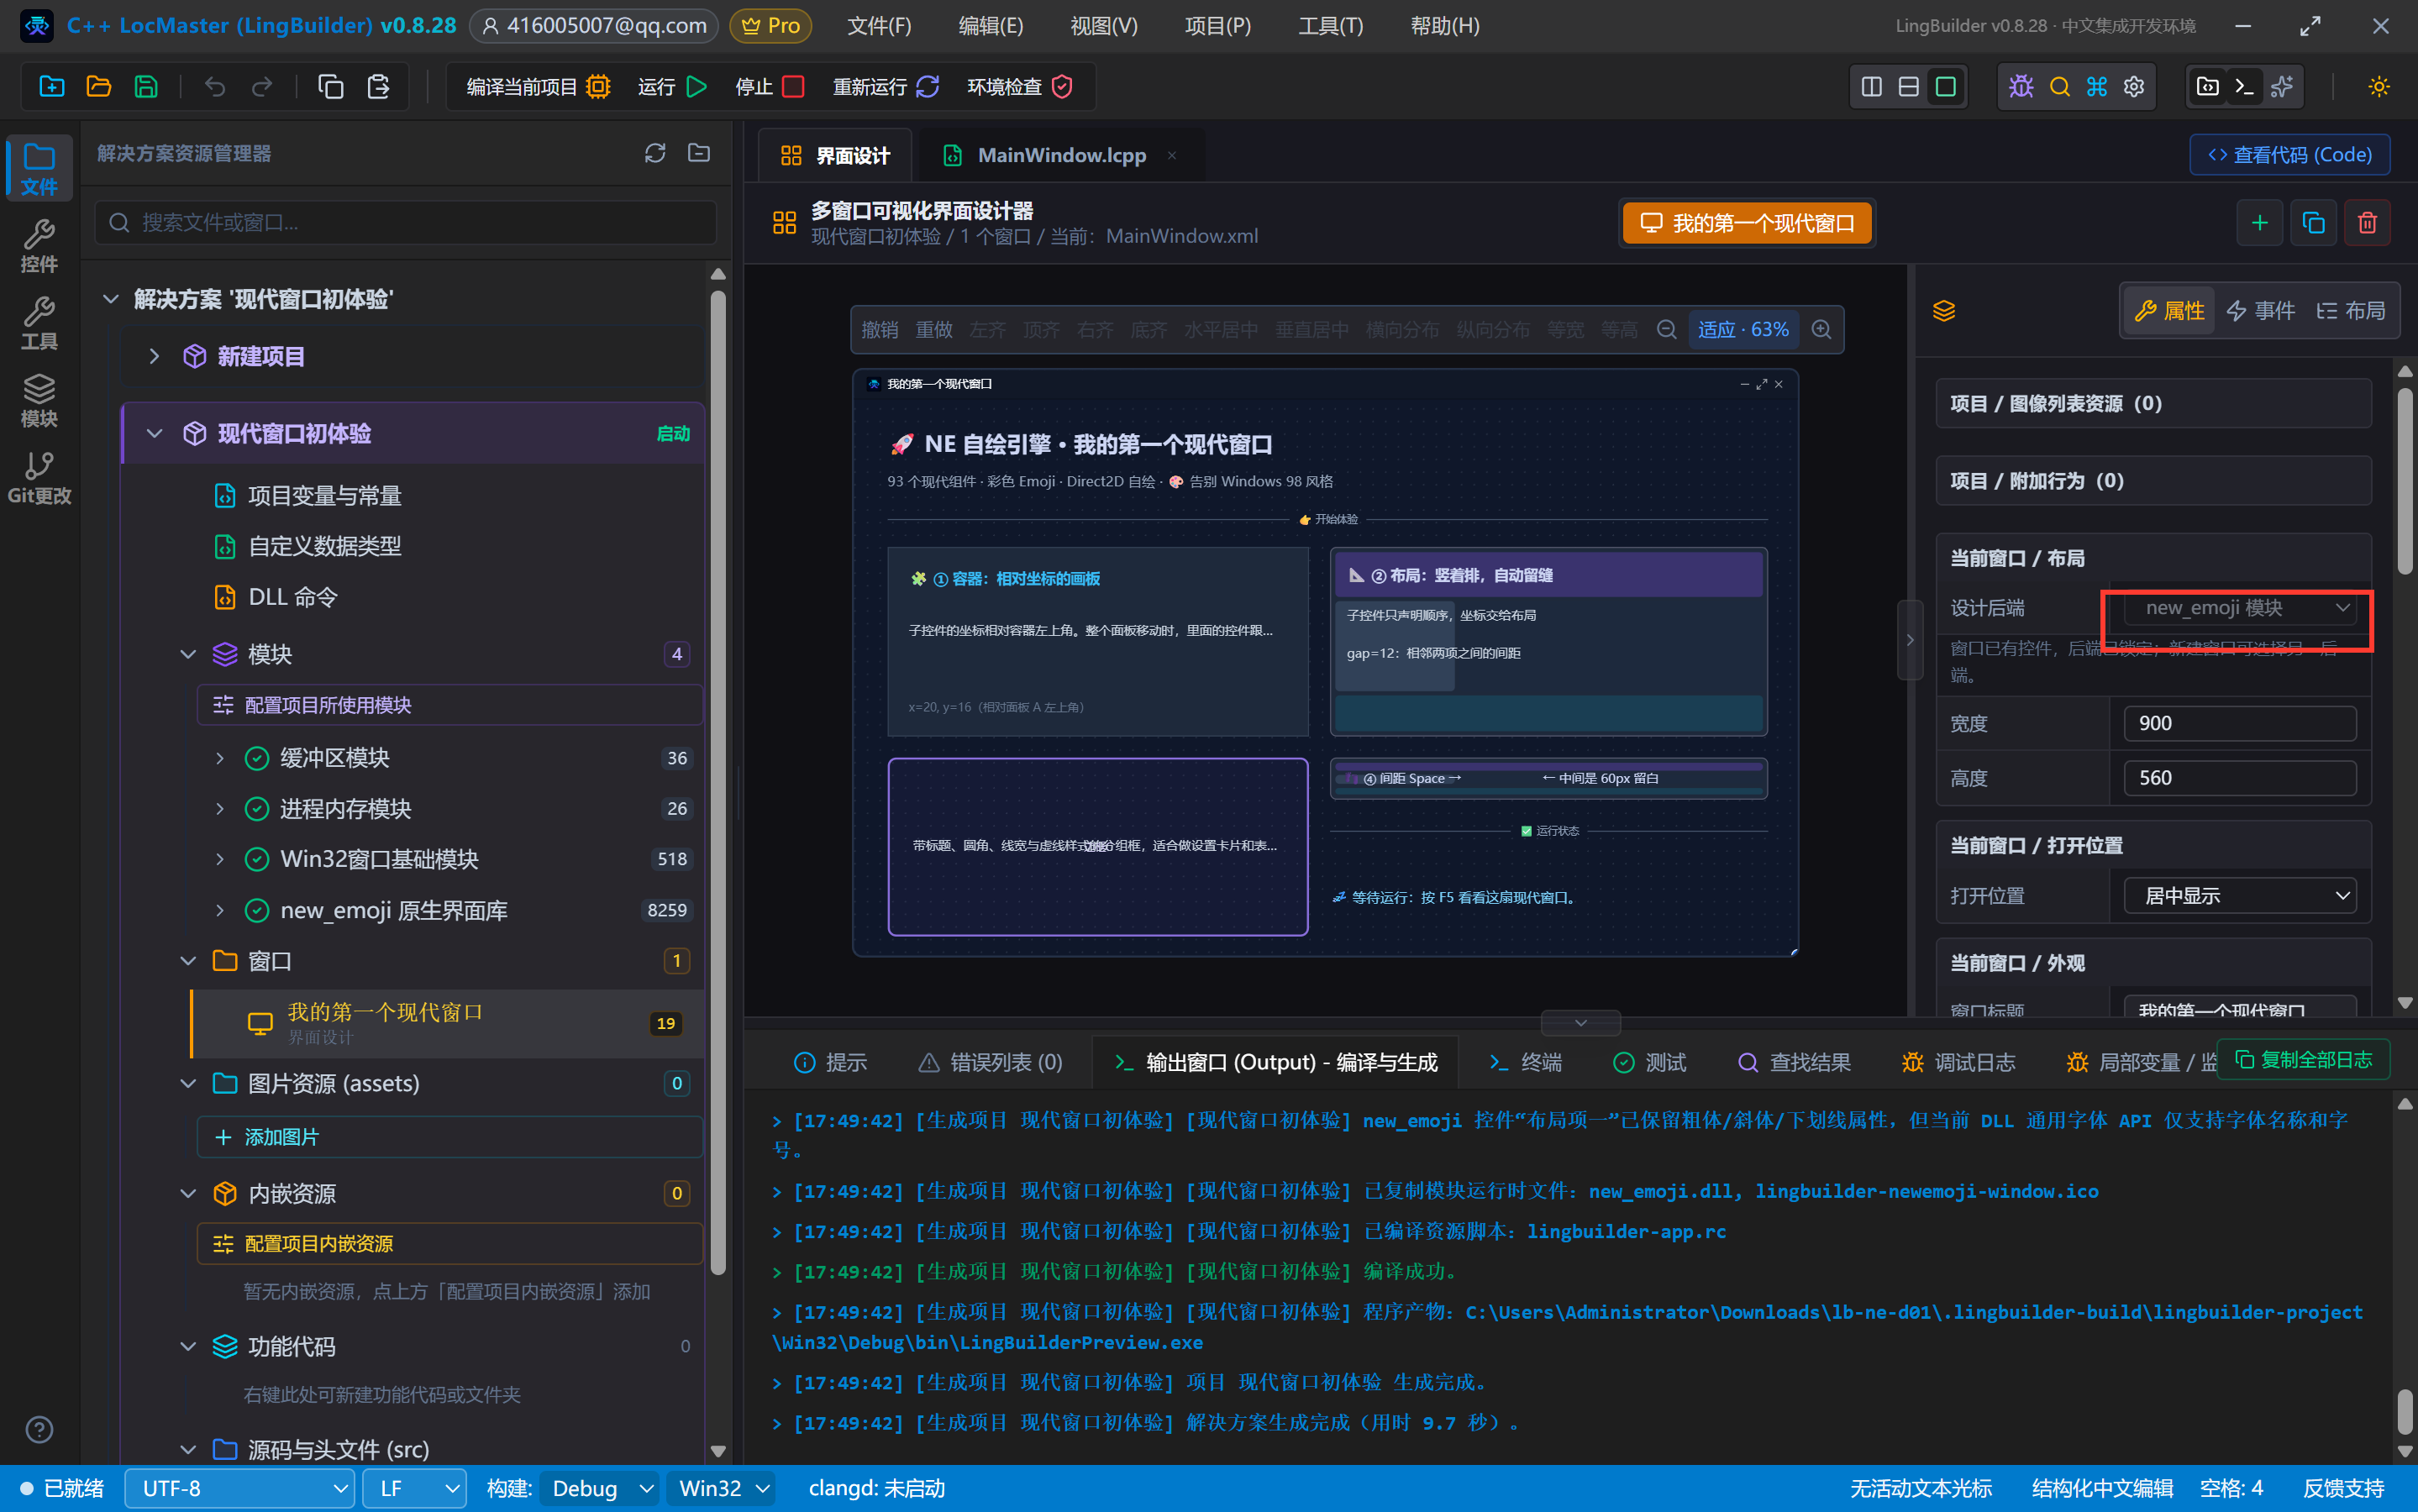Switch to the 事件 properties tab

(x=2261, y=311)
